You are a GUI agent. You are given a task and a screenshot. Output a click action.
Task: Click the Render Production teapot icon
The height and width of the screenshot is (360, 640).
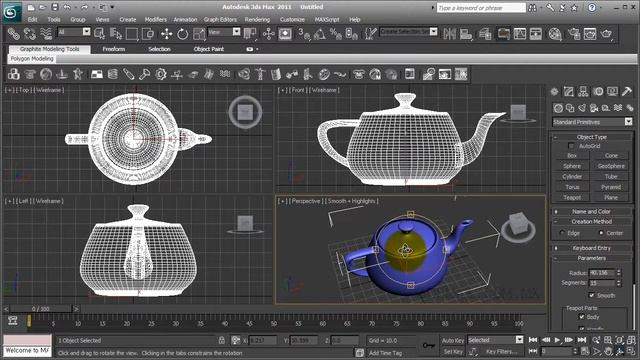pyautogui.click(x=607, y=33)
